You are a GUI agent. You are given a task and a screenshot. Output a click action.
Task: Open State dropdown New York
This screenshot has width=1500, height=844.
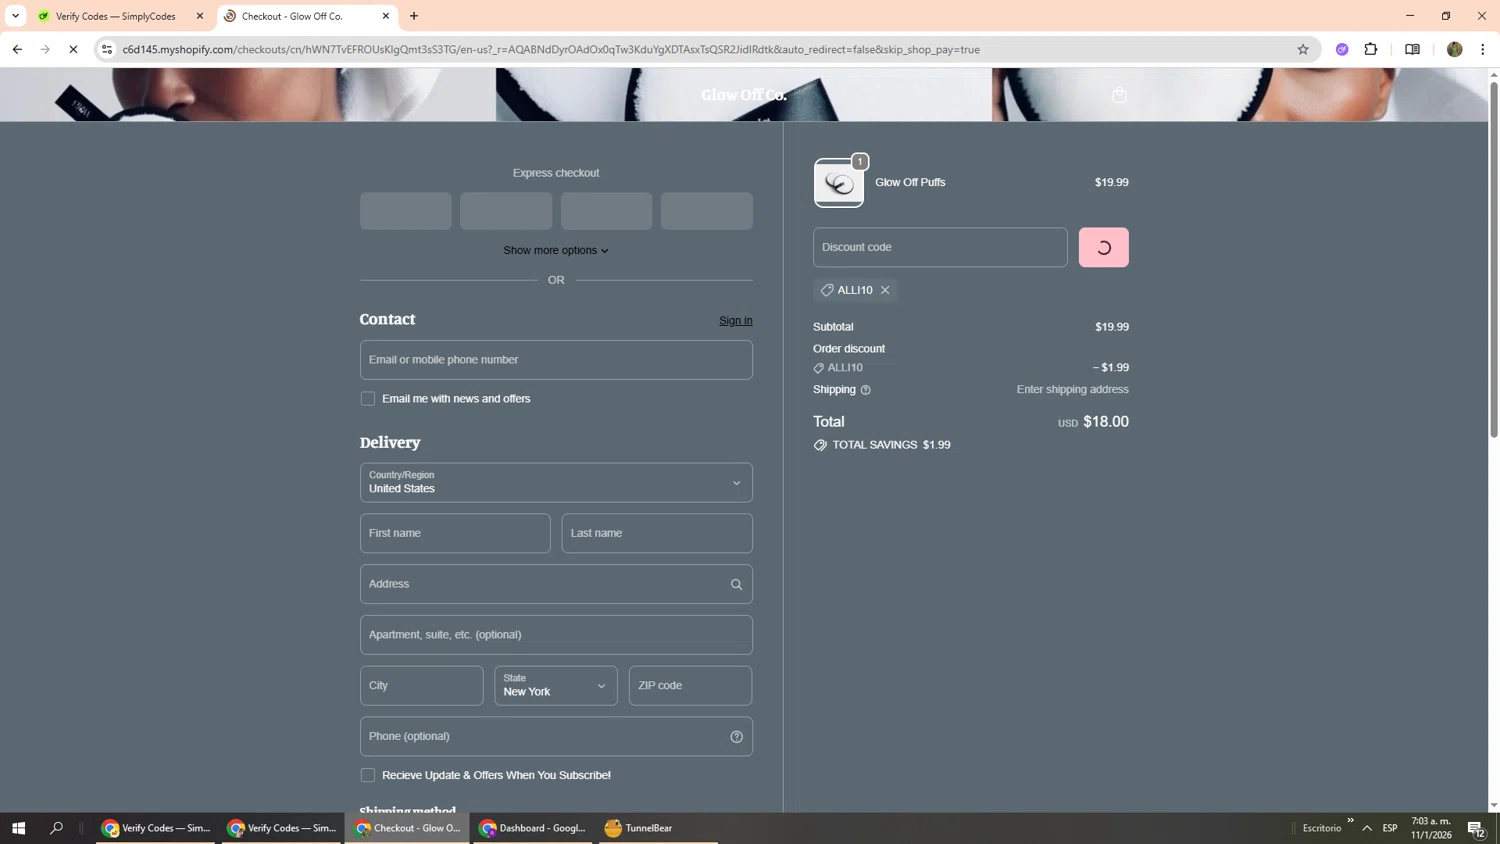click(556, 686)
